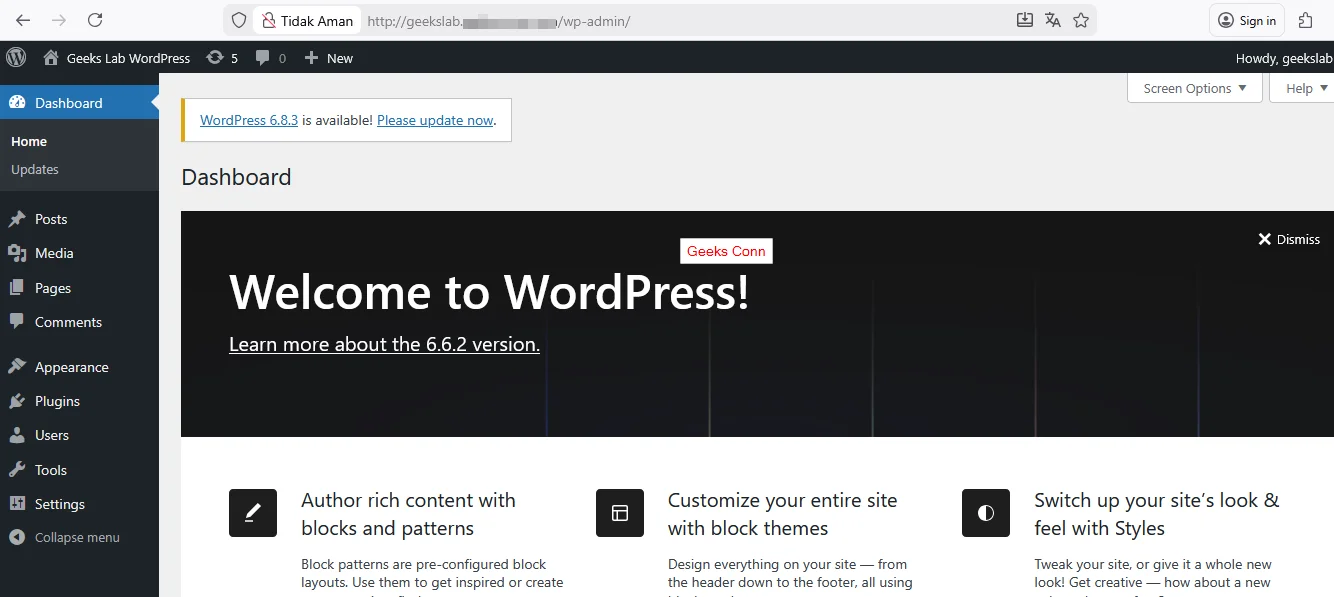Select the Pages icon in the sidebar
The height and width of the screenshot is (597, 1334).
tap(18, 287)
